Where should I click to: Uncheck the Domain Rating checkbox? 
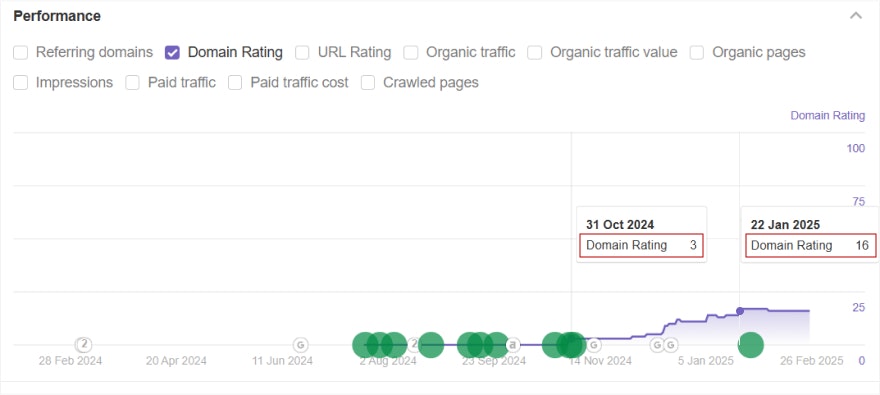172,53
